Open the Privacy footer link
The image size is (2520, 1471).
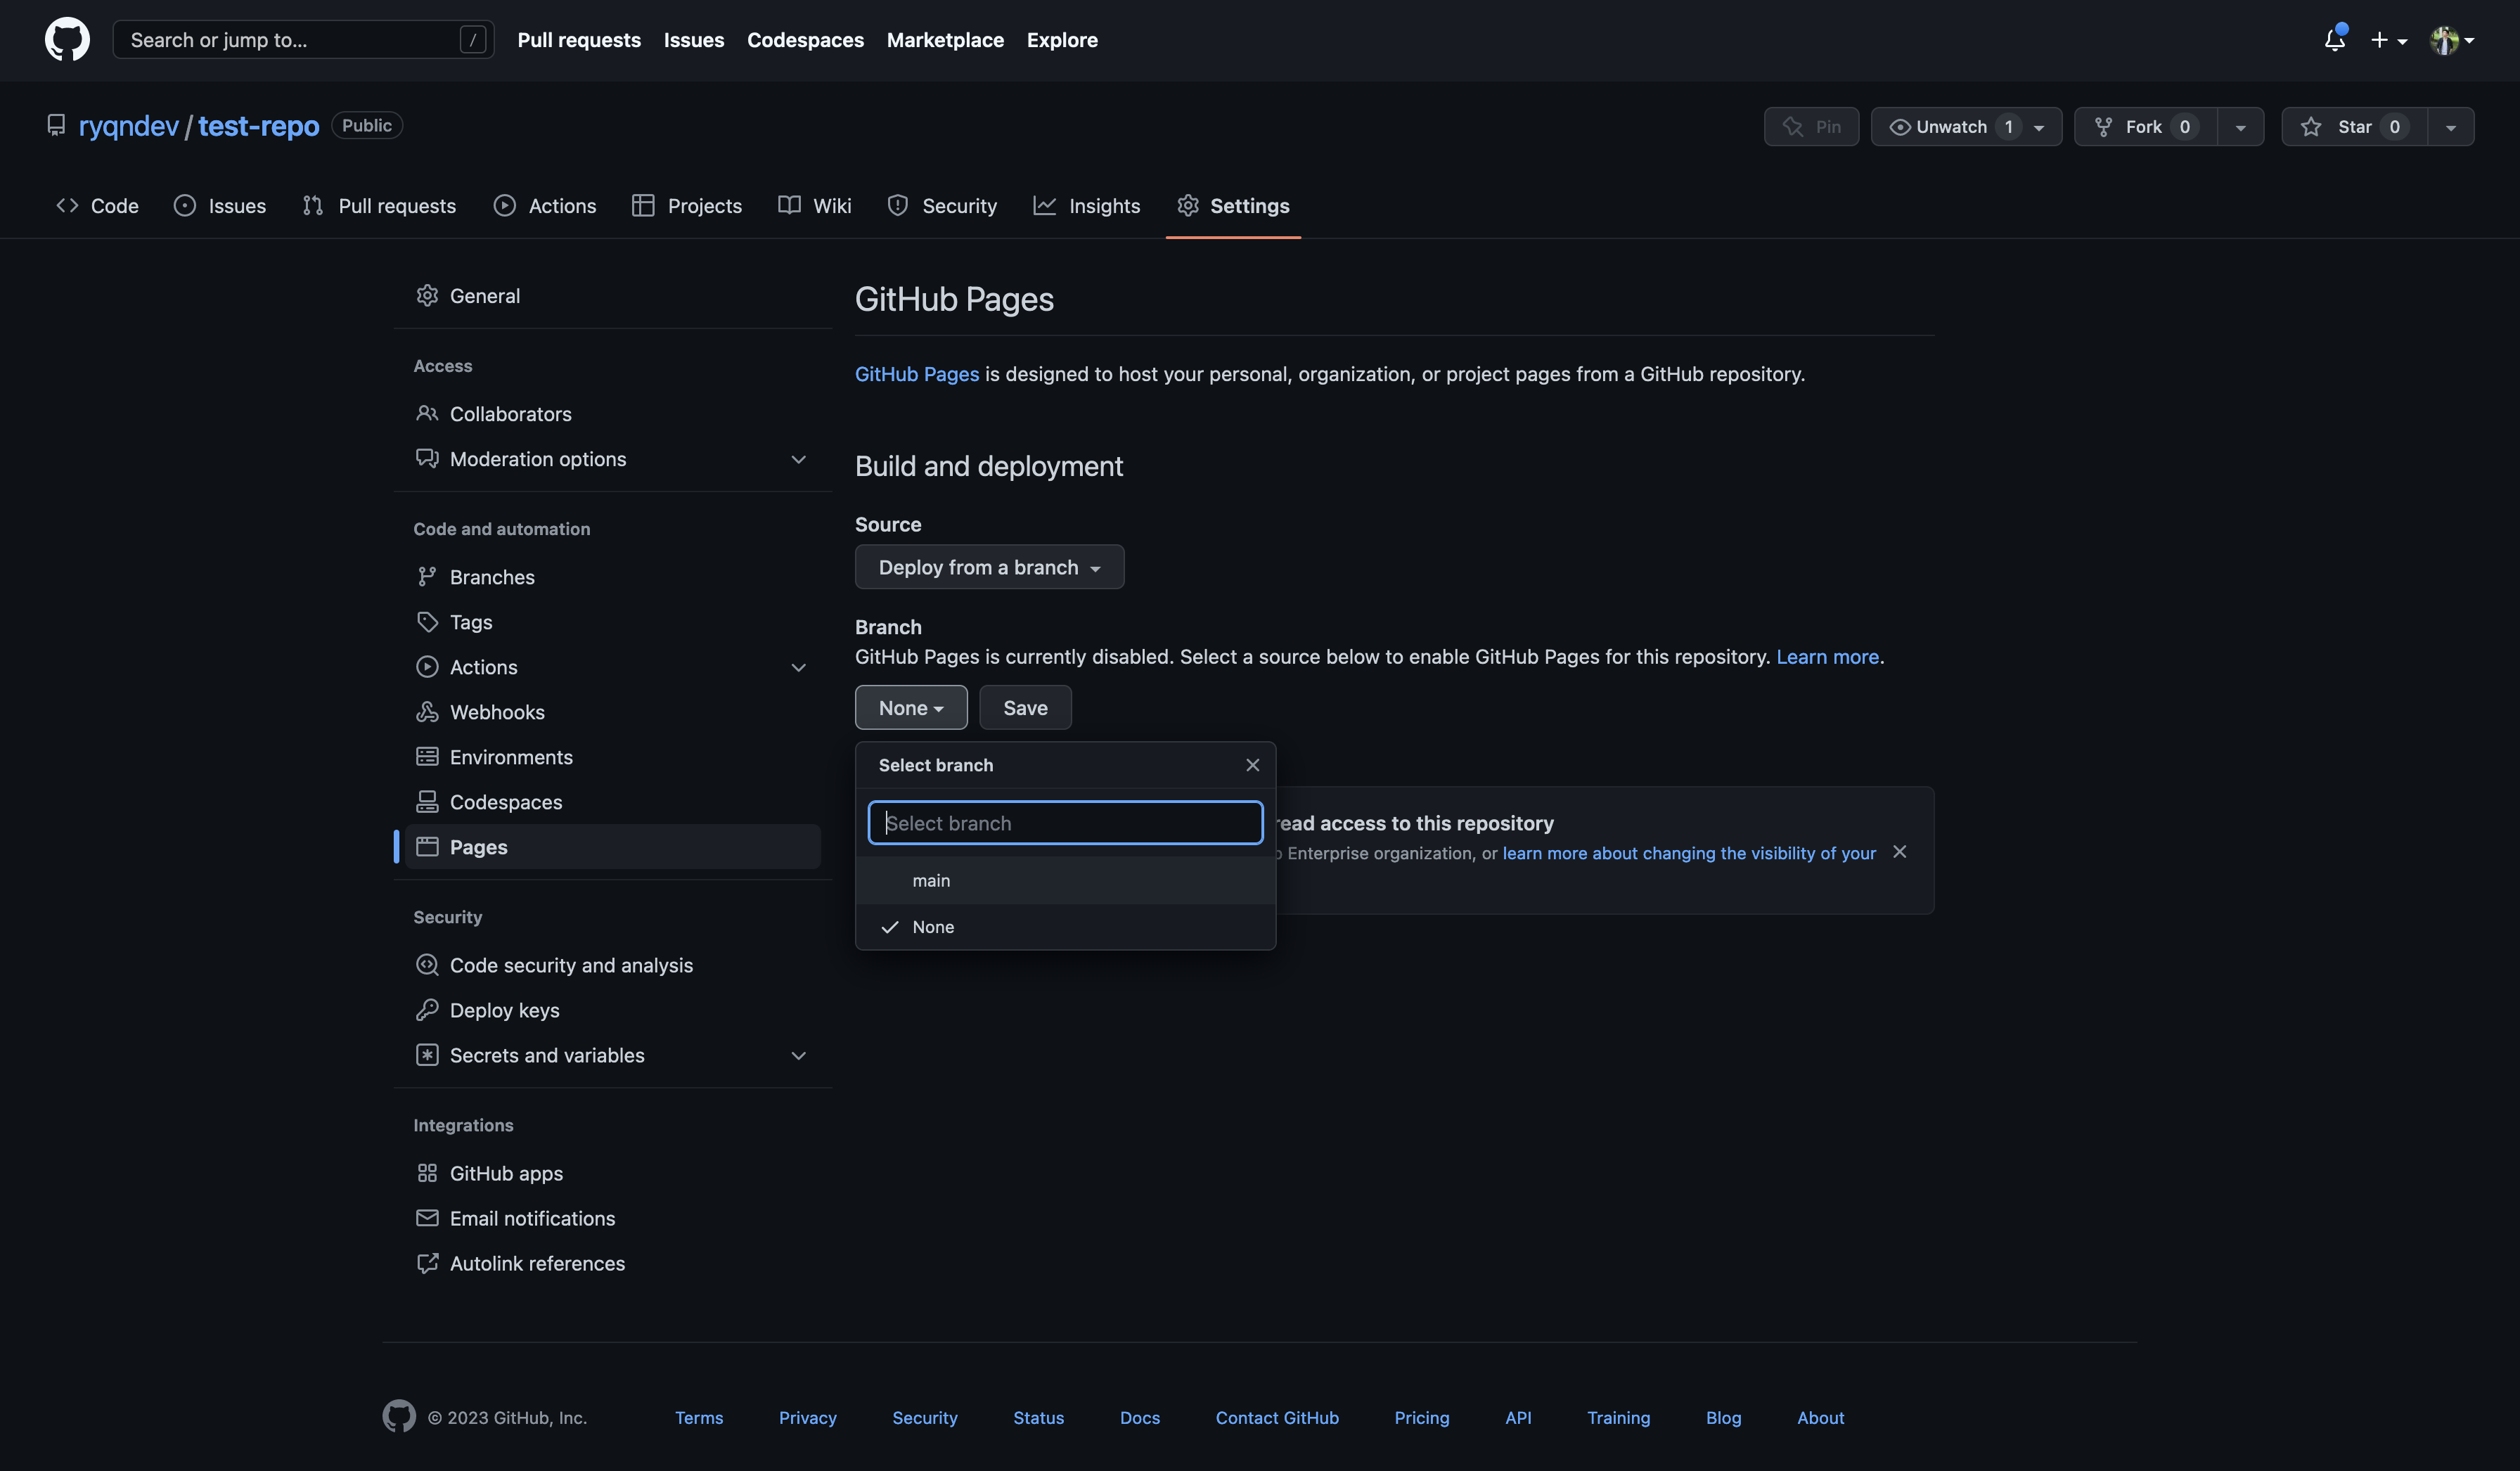click(x=808, y=1418)
